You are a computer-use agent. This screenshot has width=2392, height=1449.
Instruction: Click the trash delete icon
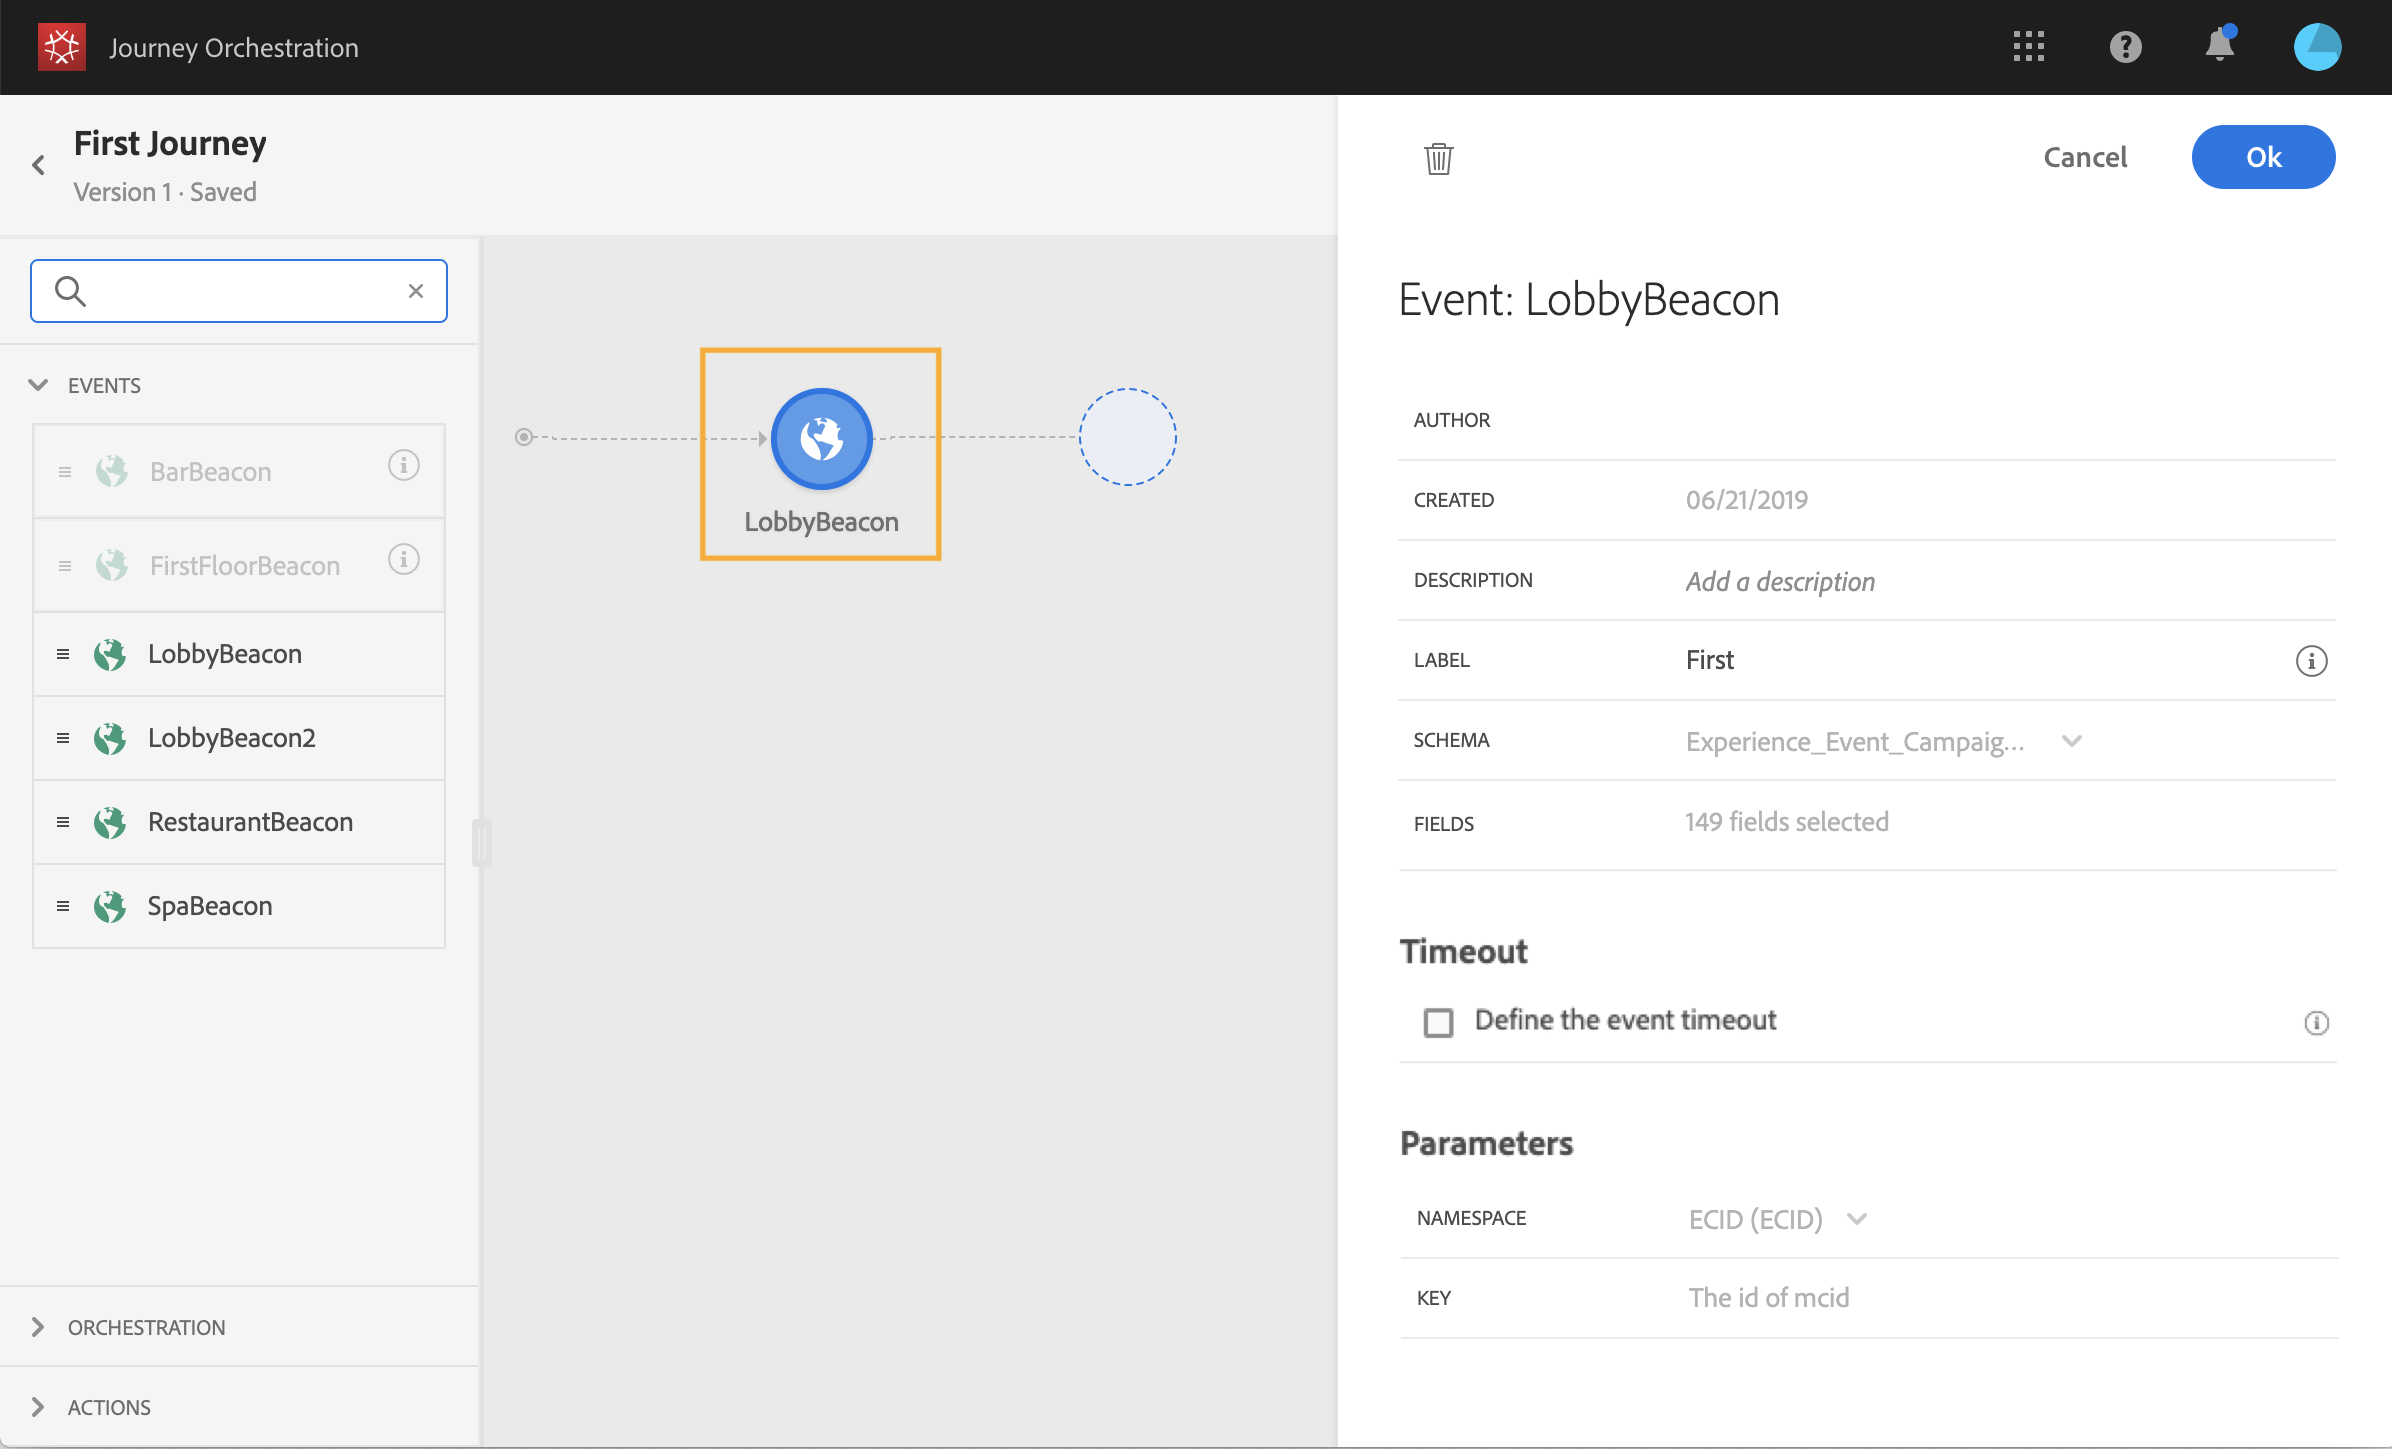click(1438, 158)
